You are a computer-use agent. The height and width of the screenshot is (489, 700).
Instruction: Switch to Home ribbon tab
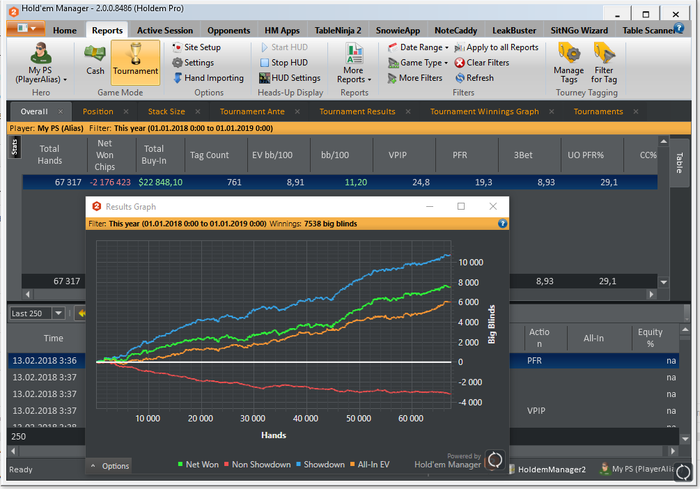65,30
